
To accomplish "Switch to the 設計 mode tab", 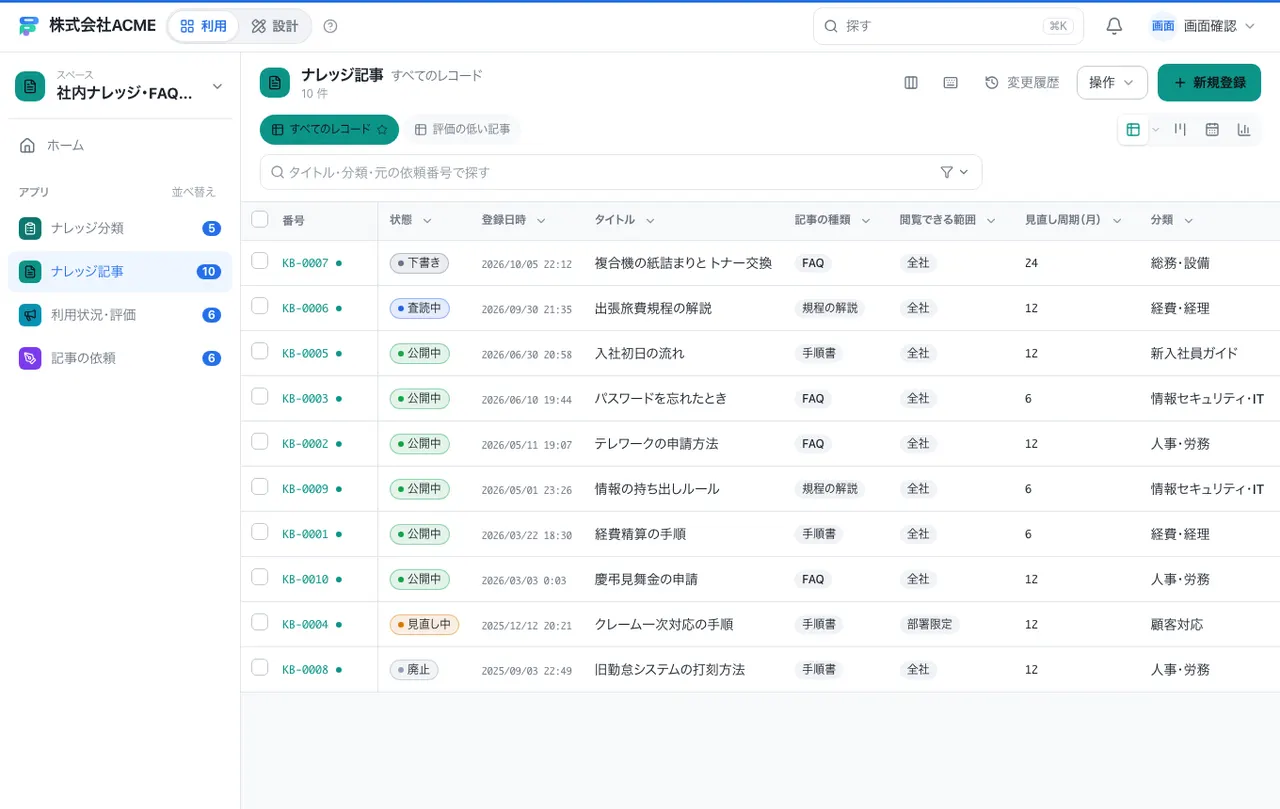I will 275,26.
